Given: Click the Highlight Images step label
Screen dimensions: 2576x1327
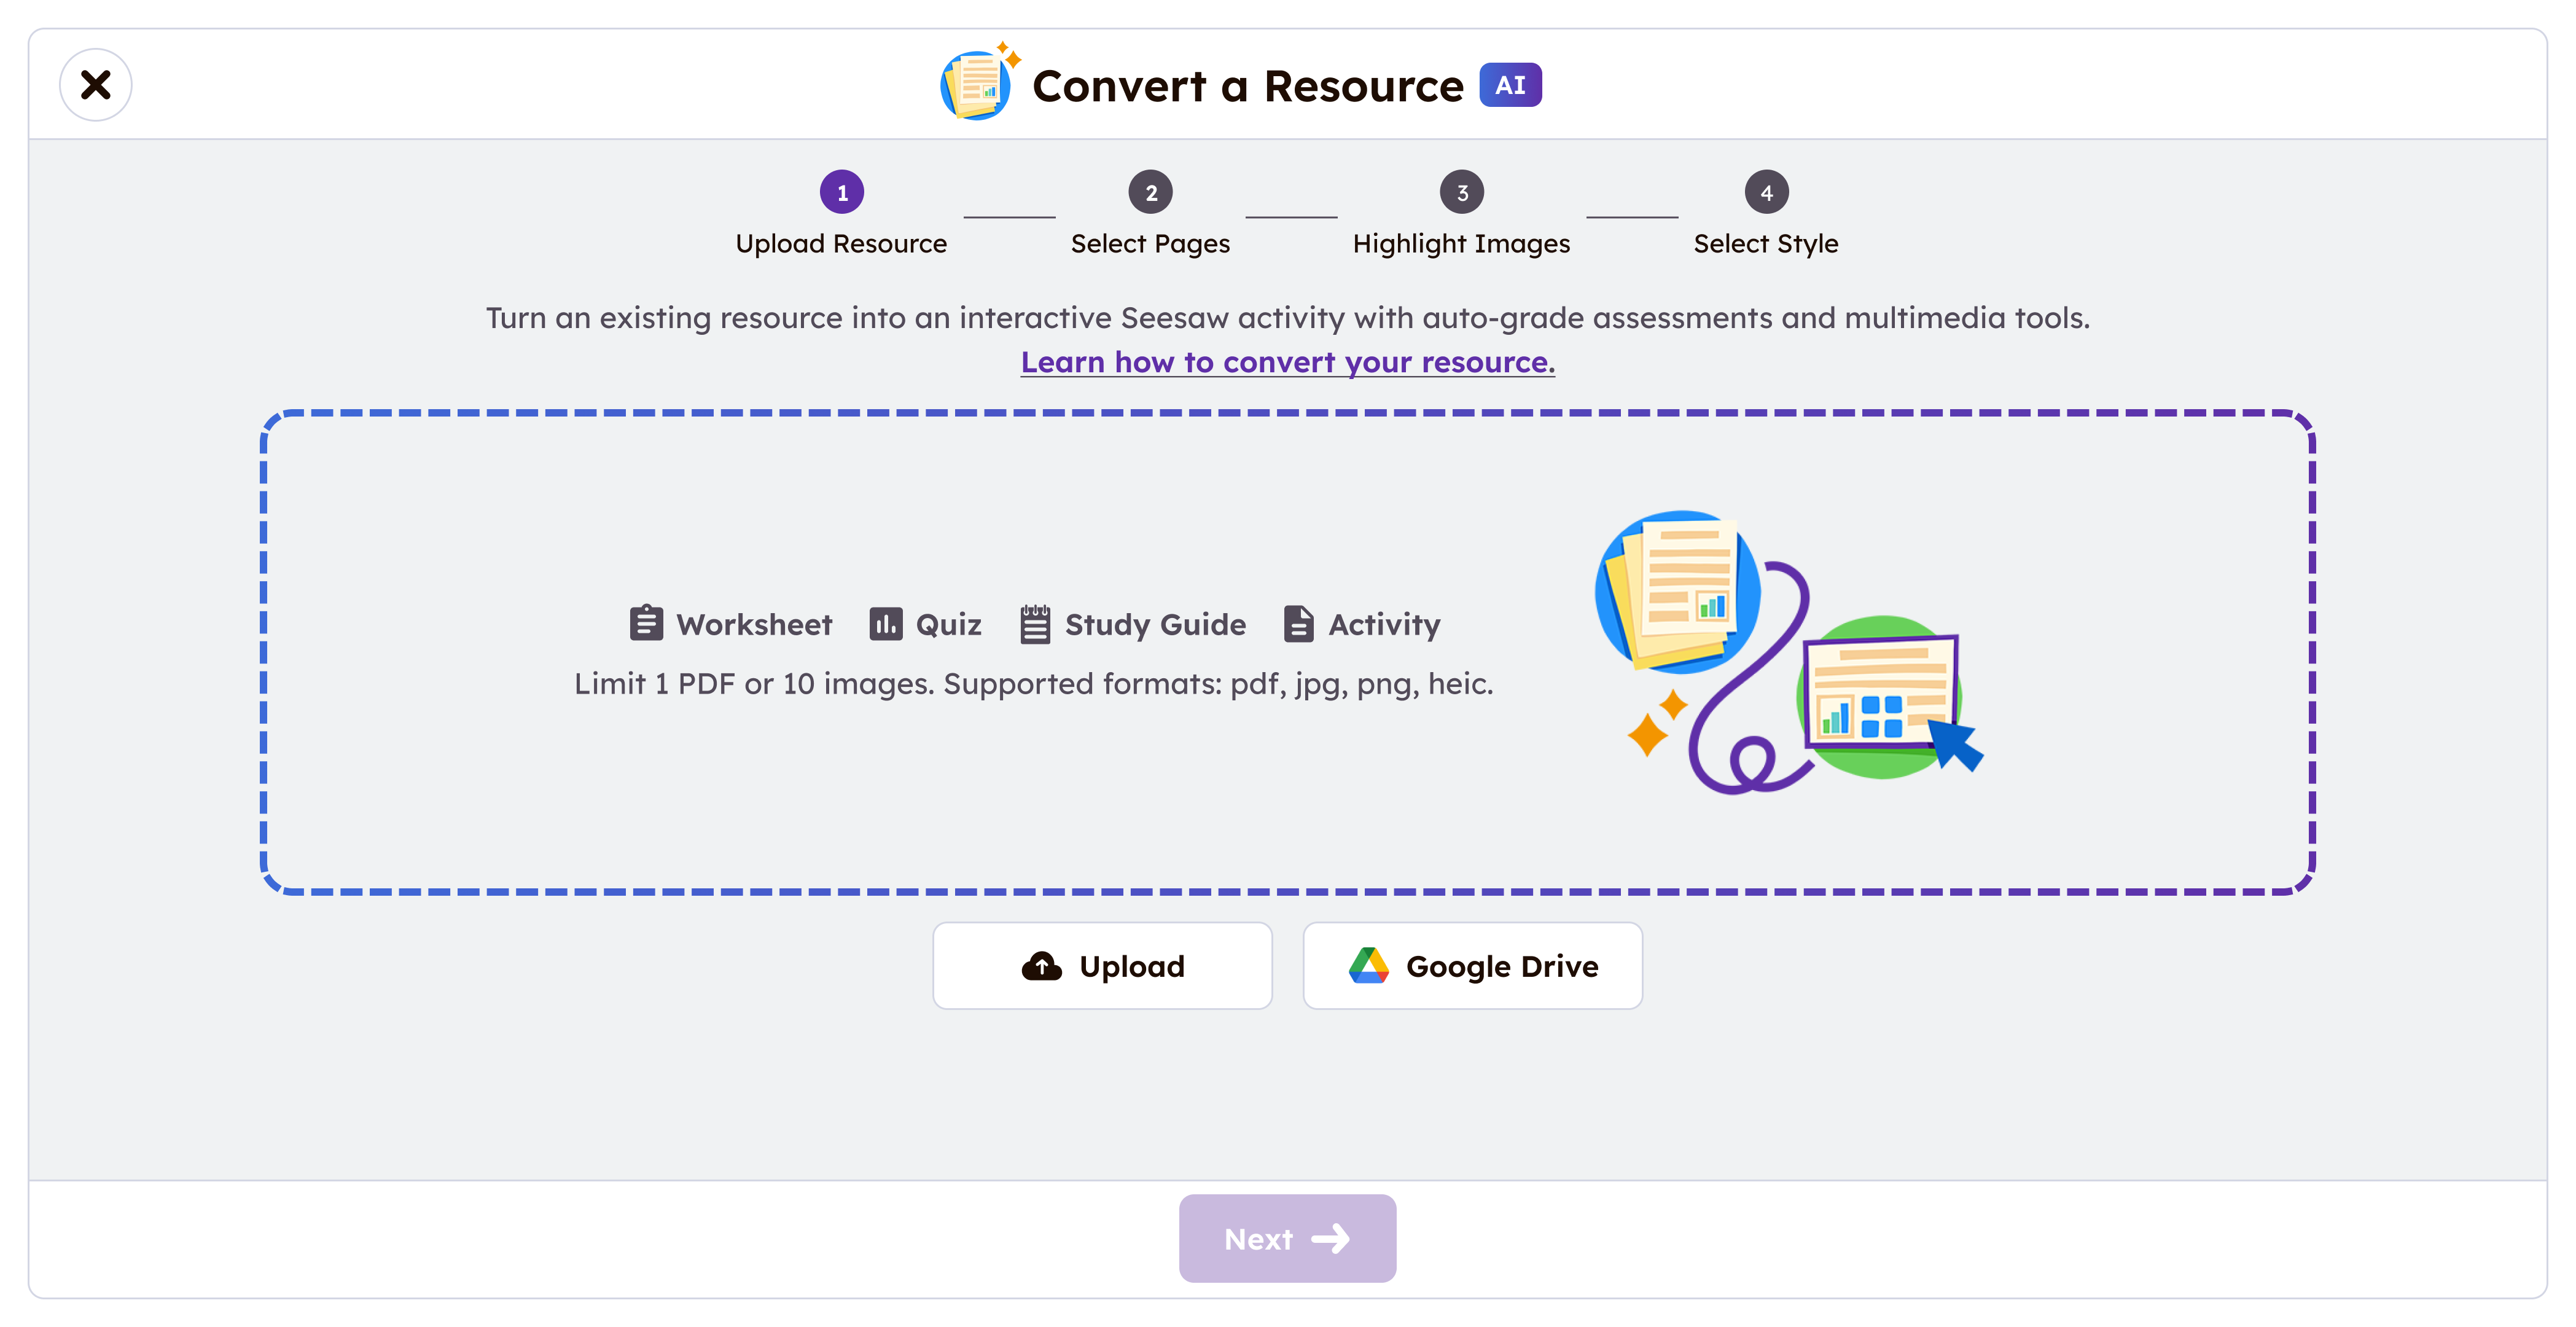Looking at the screenshot, I should click(x=1461, y=244).
